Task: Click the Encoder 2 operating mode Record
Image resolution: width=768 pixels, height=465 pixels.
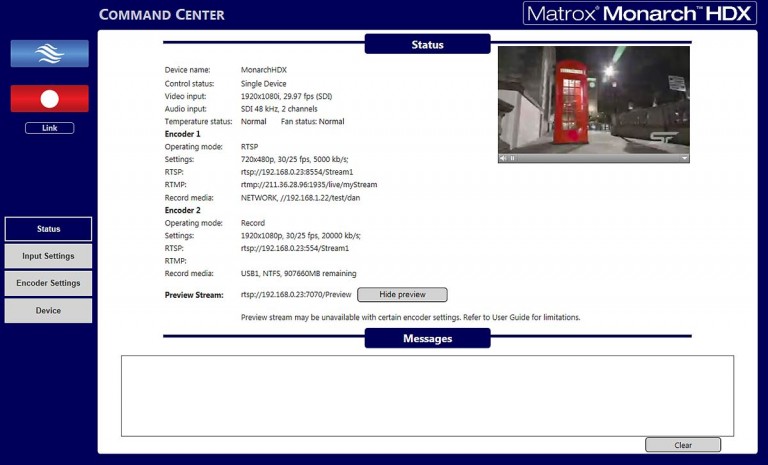Action: [x=253, y=223]
